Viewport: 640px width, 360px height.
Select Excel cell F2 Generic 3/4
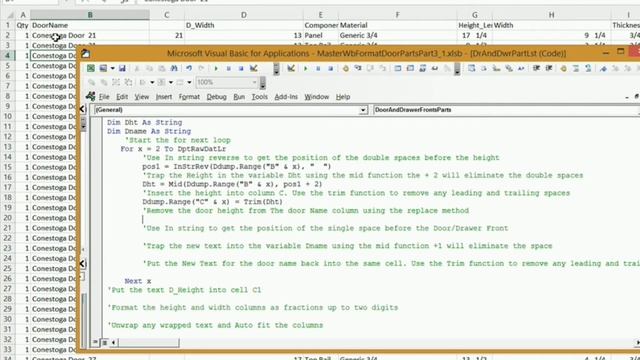[x=397, y=35]
